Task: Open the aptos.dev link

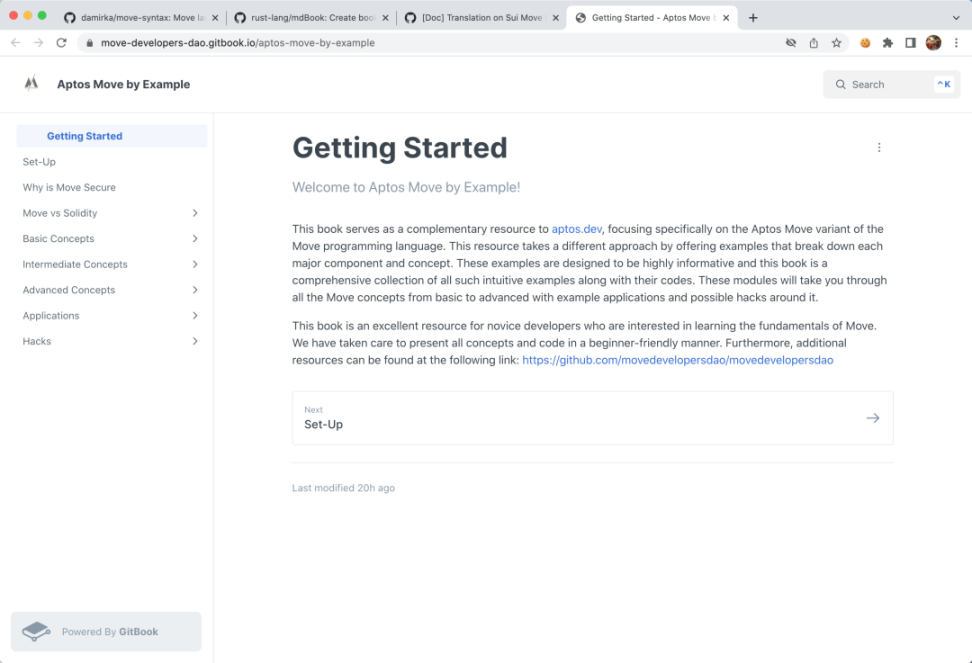Action: [577, 229]
